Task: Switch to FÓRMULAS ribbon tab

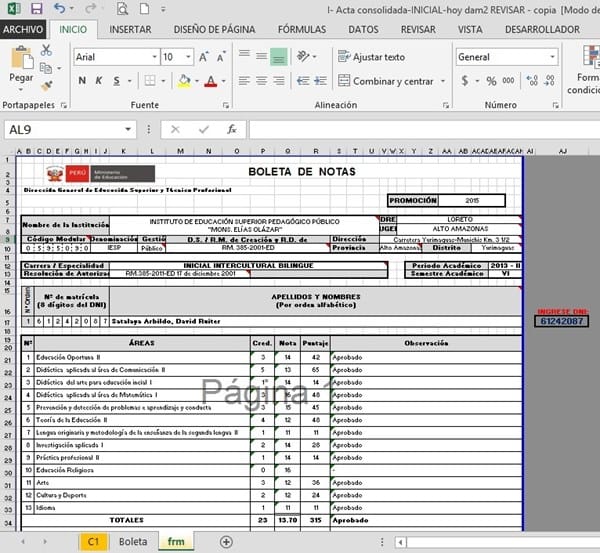Action: pyautogui.click(x=302, y=29)
